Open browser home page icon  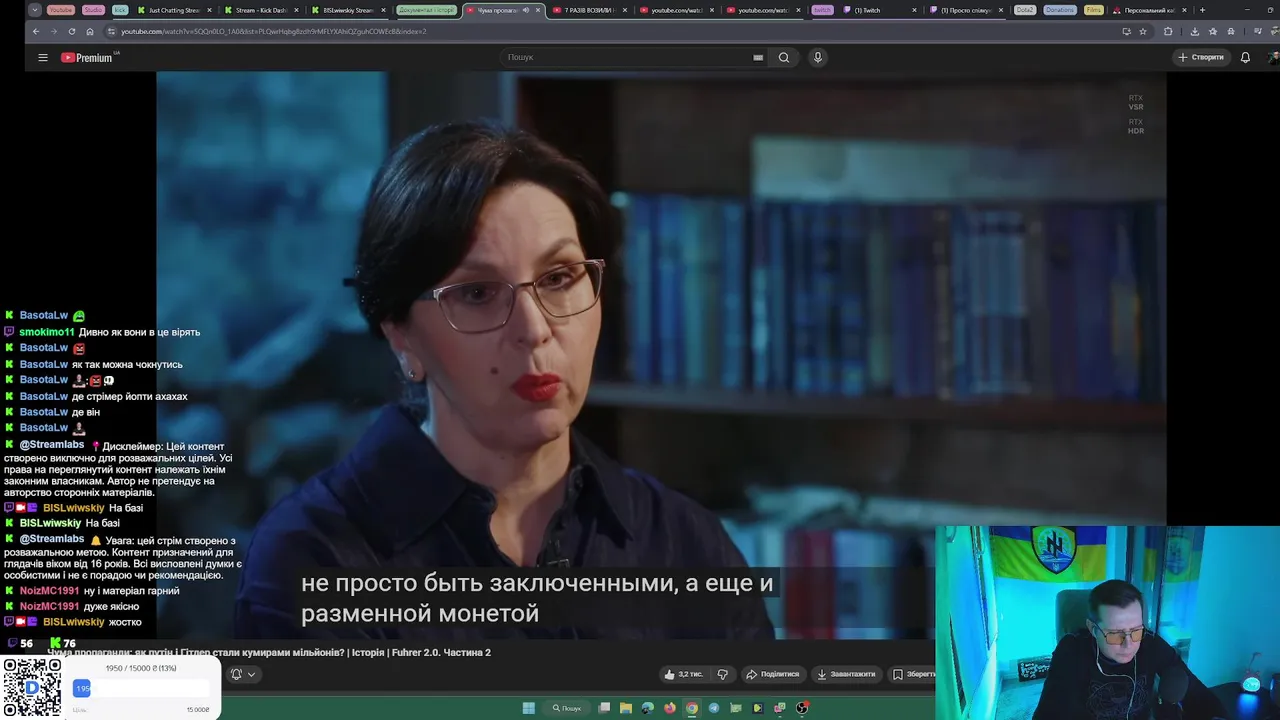89,31
